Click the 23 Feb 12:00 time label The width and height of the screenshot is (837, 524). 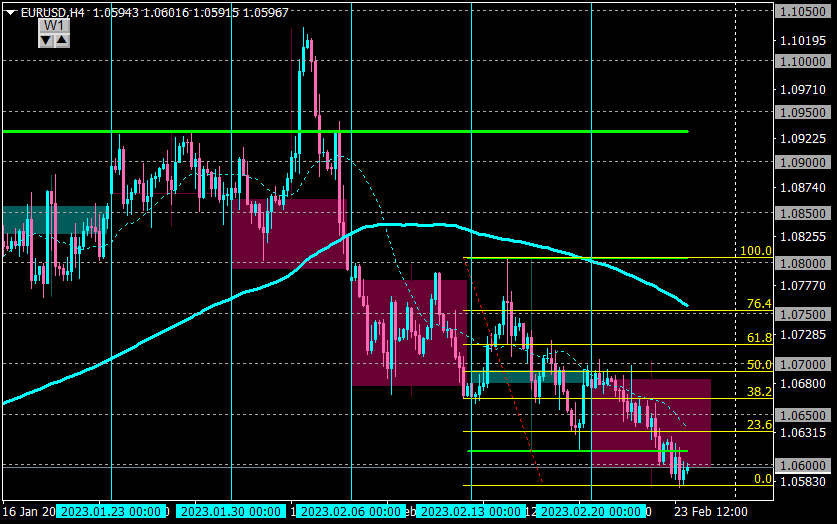(x=710, y=512)
